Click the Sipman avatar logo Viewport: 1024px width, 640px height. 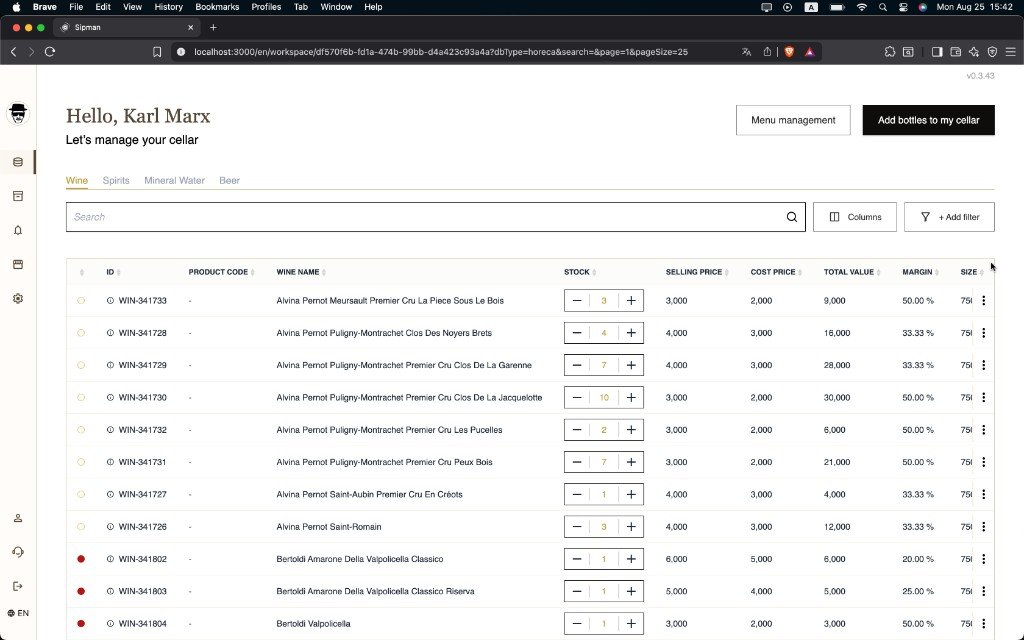[x=18, y=114]
